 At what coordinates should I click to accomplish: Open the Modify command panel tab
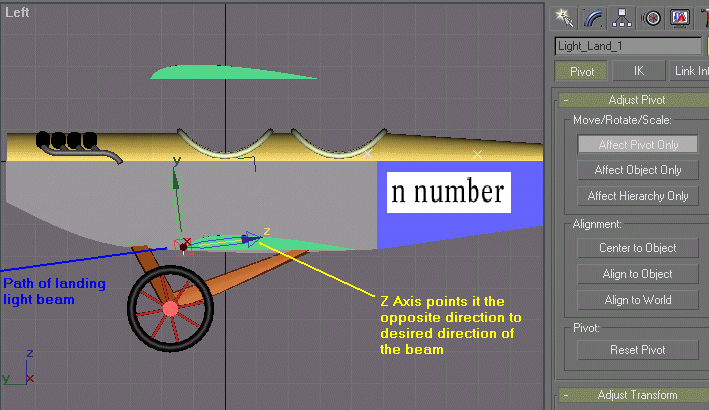click(593, 16)
